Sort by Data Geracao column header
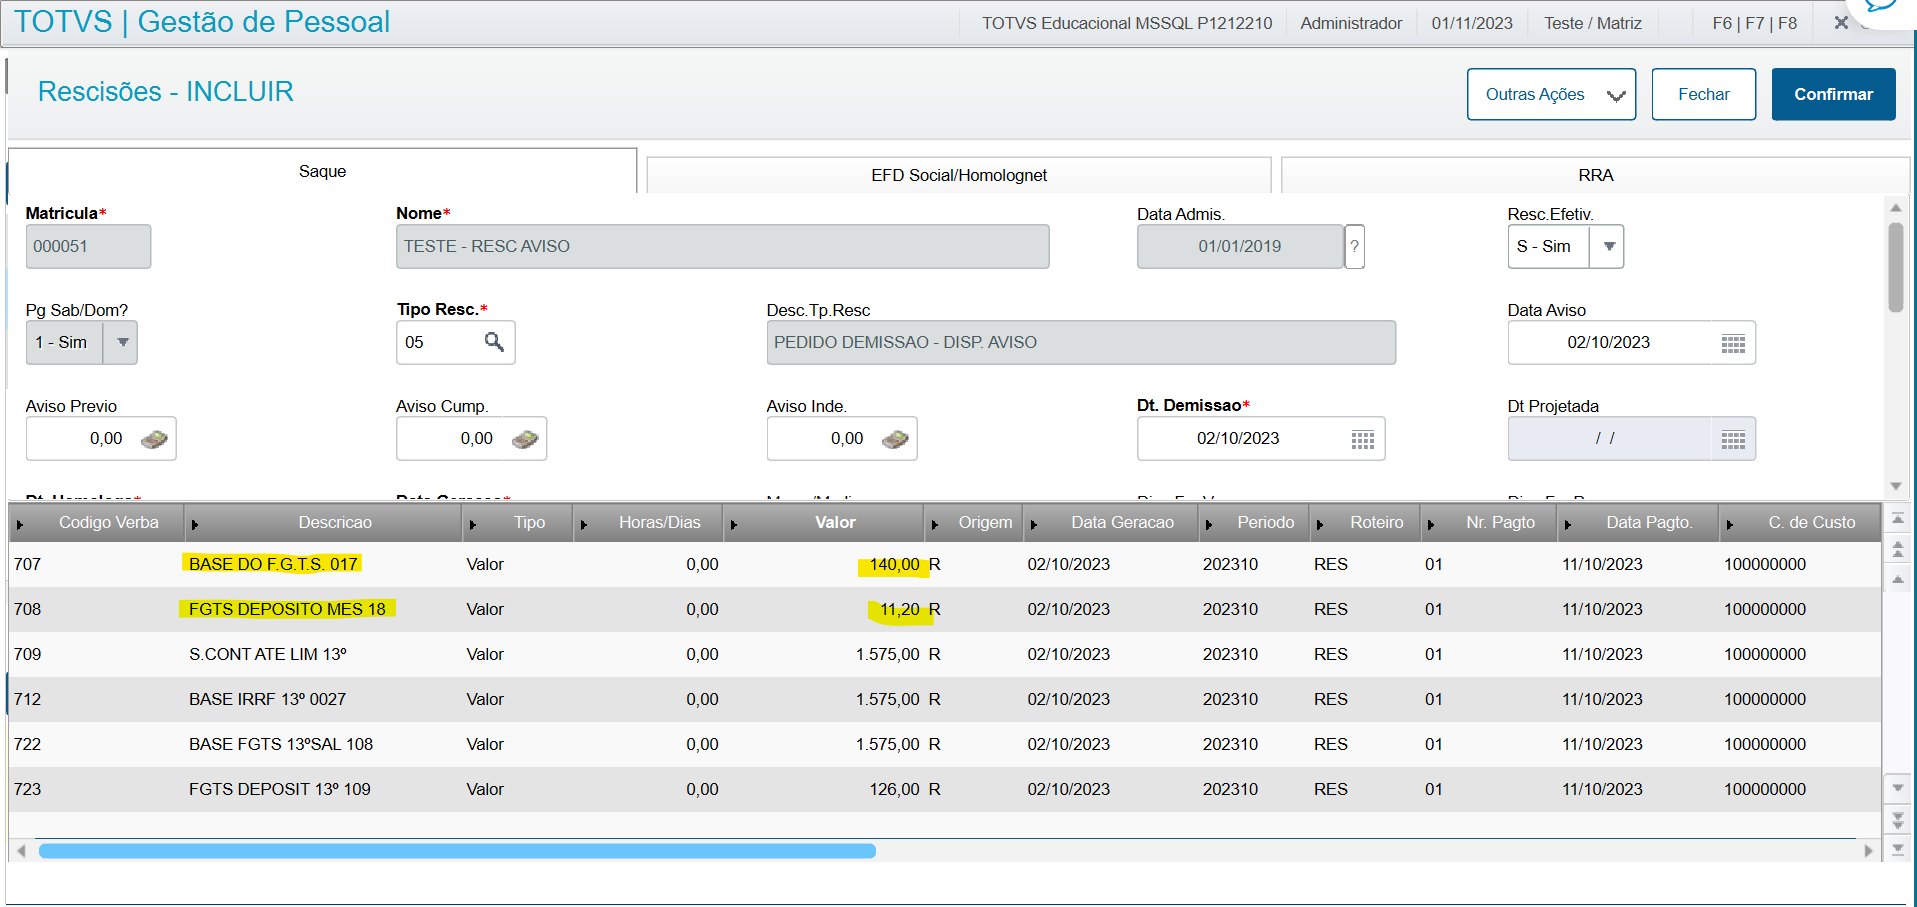This screenshot has width=1917, height=907. pyautogui.click(x=1112, y=522)
